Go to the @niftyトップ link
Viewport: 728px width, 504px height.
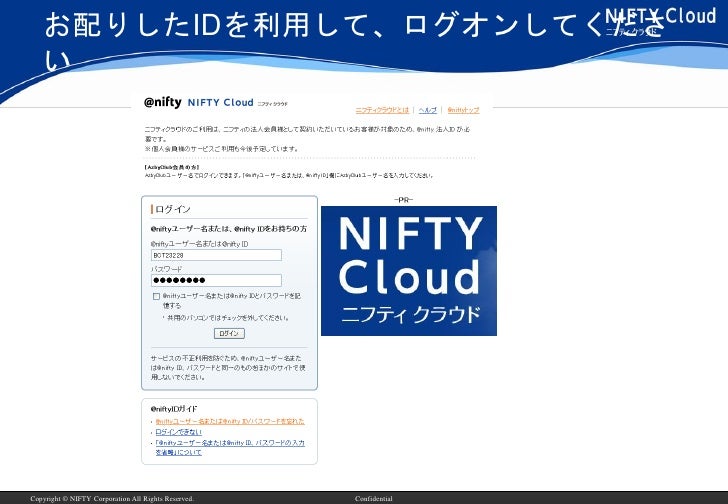coord(463,110)
